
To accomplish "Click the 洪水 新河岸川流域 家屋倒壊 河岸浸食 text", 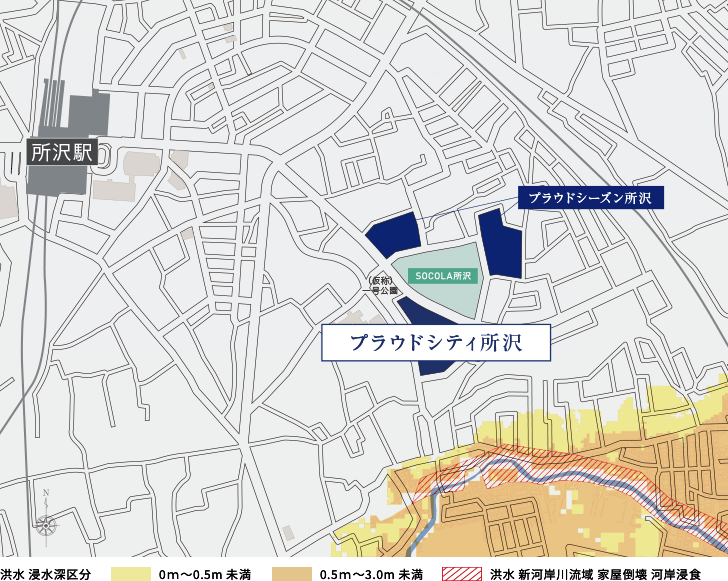I will point(595,574).
